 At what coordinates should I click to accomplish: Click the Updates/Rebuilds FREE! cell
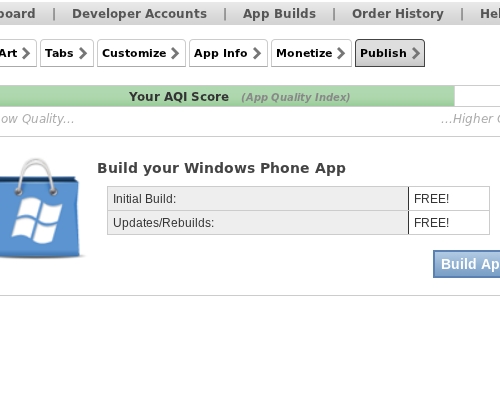pos(449,223)
